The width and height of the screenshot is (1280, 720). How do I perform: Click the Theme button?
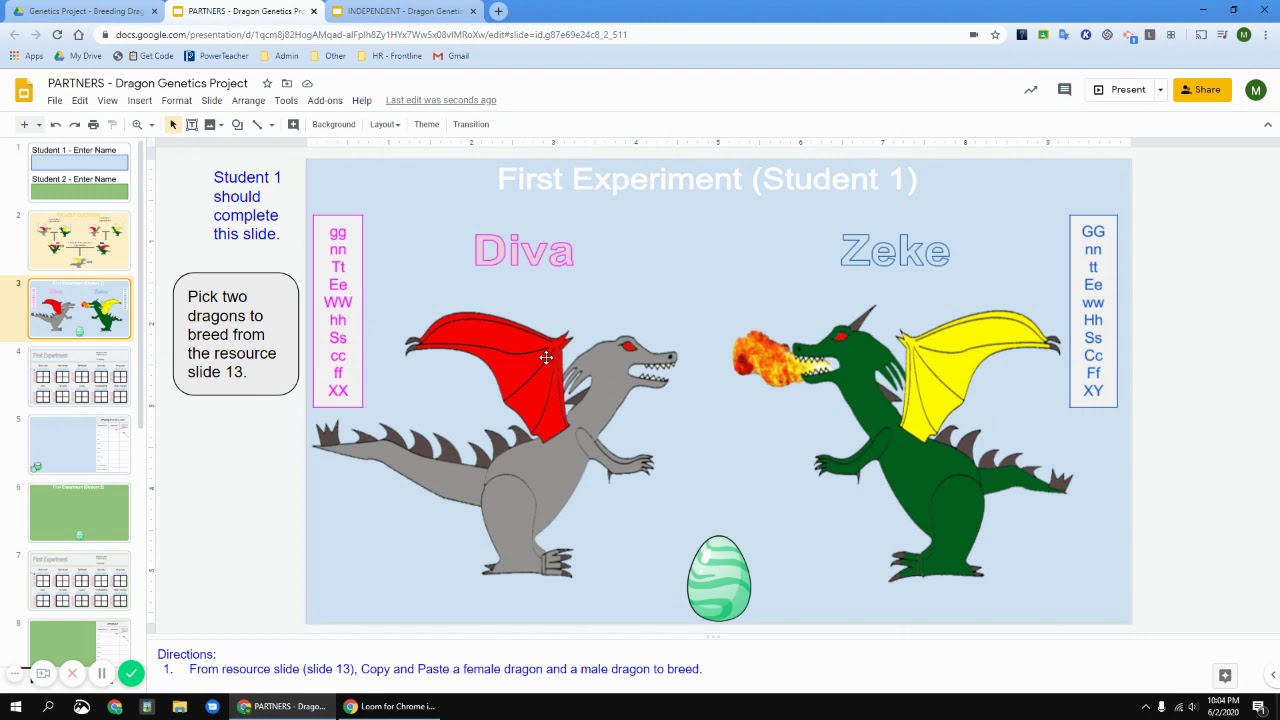tap(426, 124)
